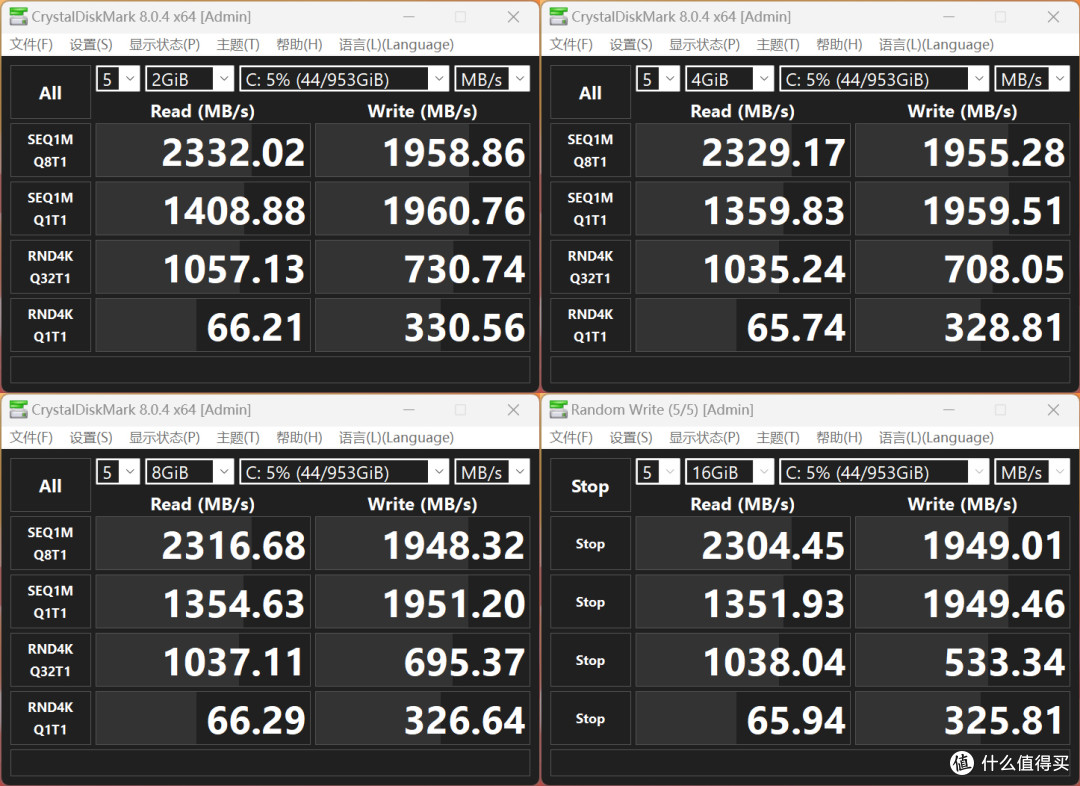Open 设置(S) menu in the 2GiB window
Screen dimensions: 1080x786
pyautogui.click(x=90, y=45)
